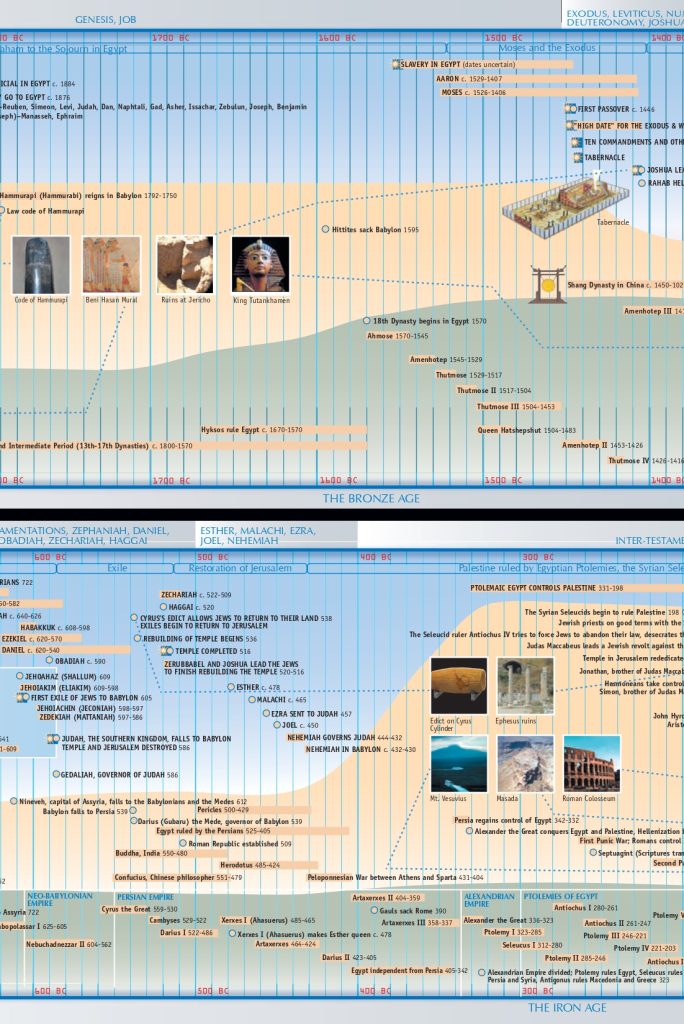This screenshot has width=684, height=1024.
Task: Click the icon beside SLAVERY IN EGYPT
Action: 396,64
